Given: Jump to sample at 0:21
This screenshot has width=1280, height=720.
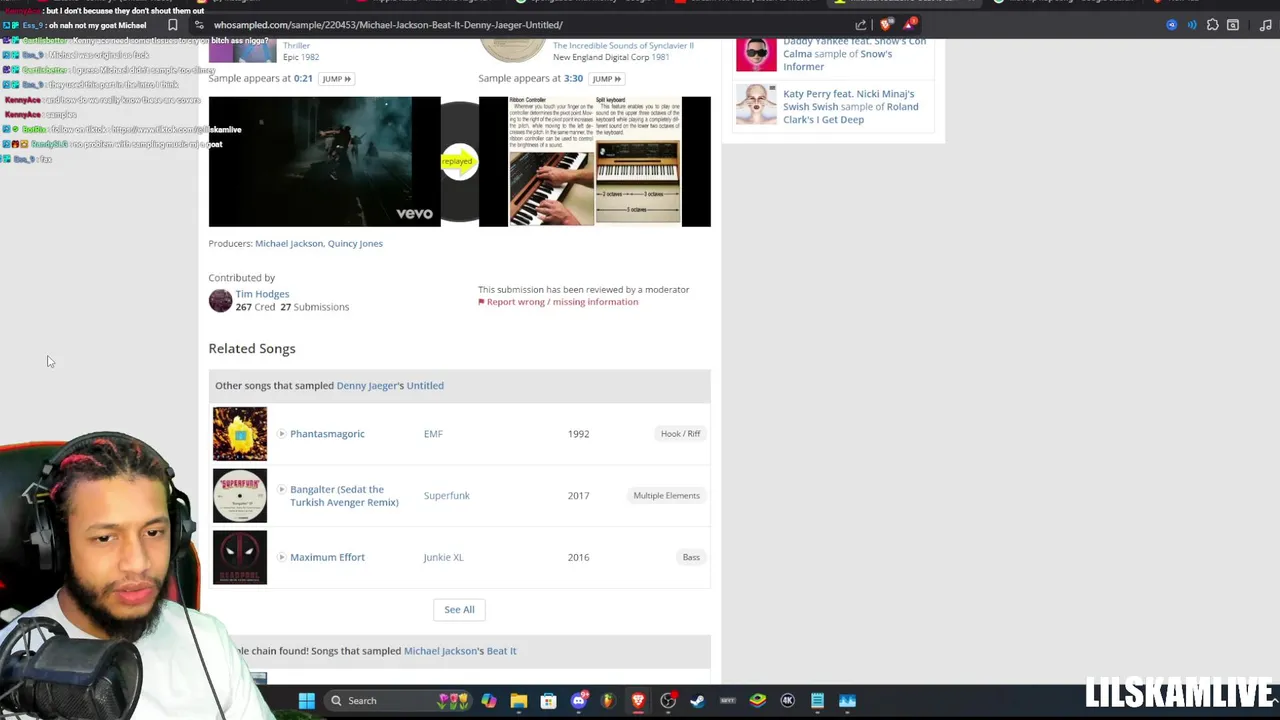Looking at the screenshot, I should coord(336,79).
